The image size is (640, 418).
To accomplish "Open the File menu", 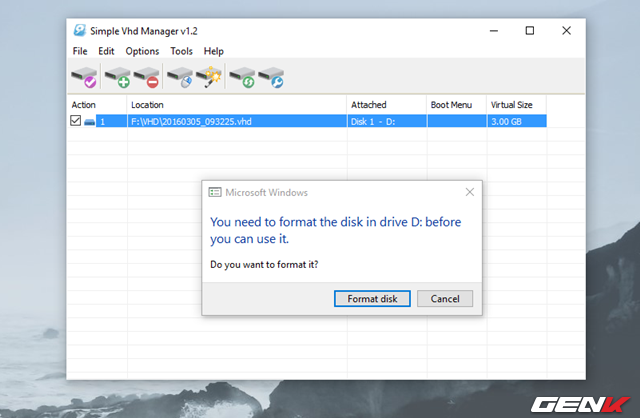I will point(80,51).
